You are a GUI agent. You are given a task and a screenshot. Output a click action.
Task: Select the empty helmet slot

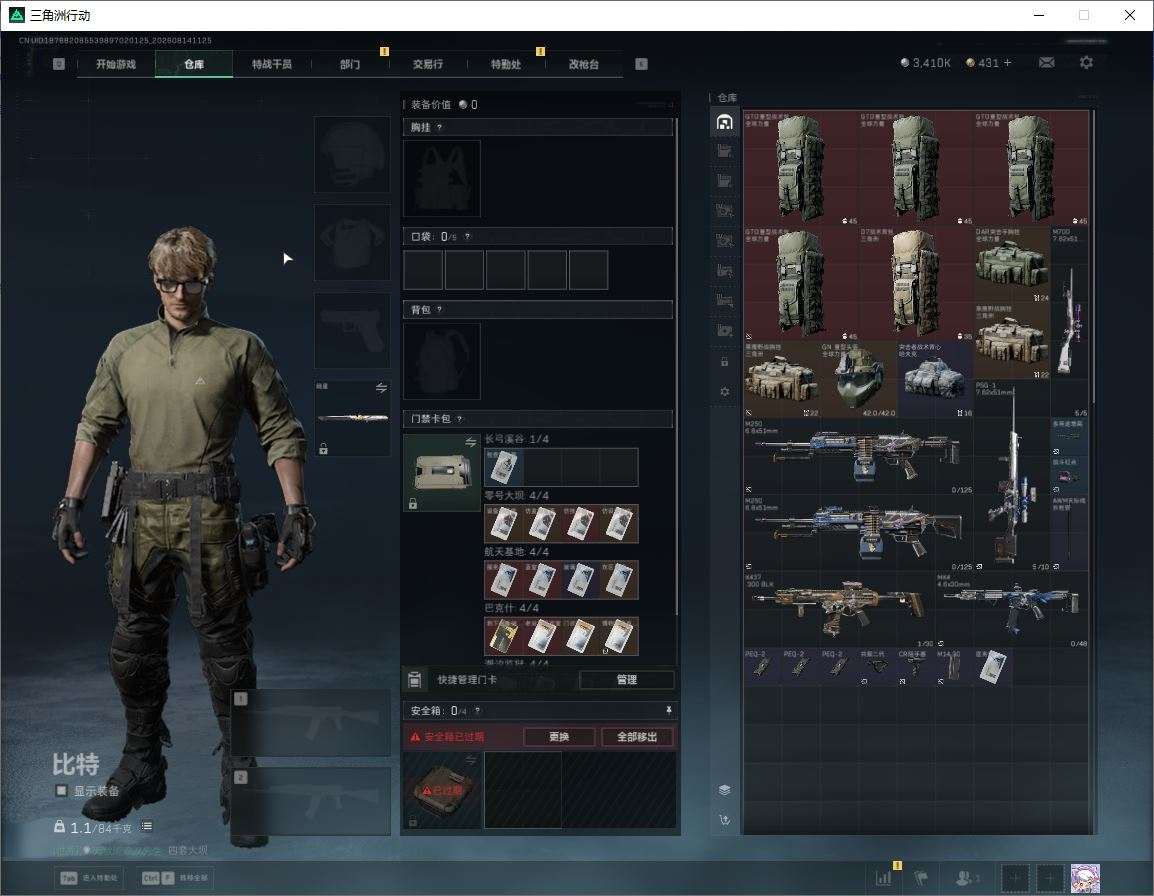(352, 155)
